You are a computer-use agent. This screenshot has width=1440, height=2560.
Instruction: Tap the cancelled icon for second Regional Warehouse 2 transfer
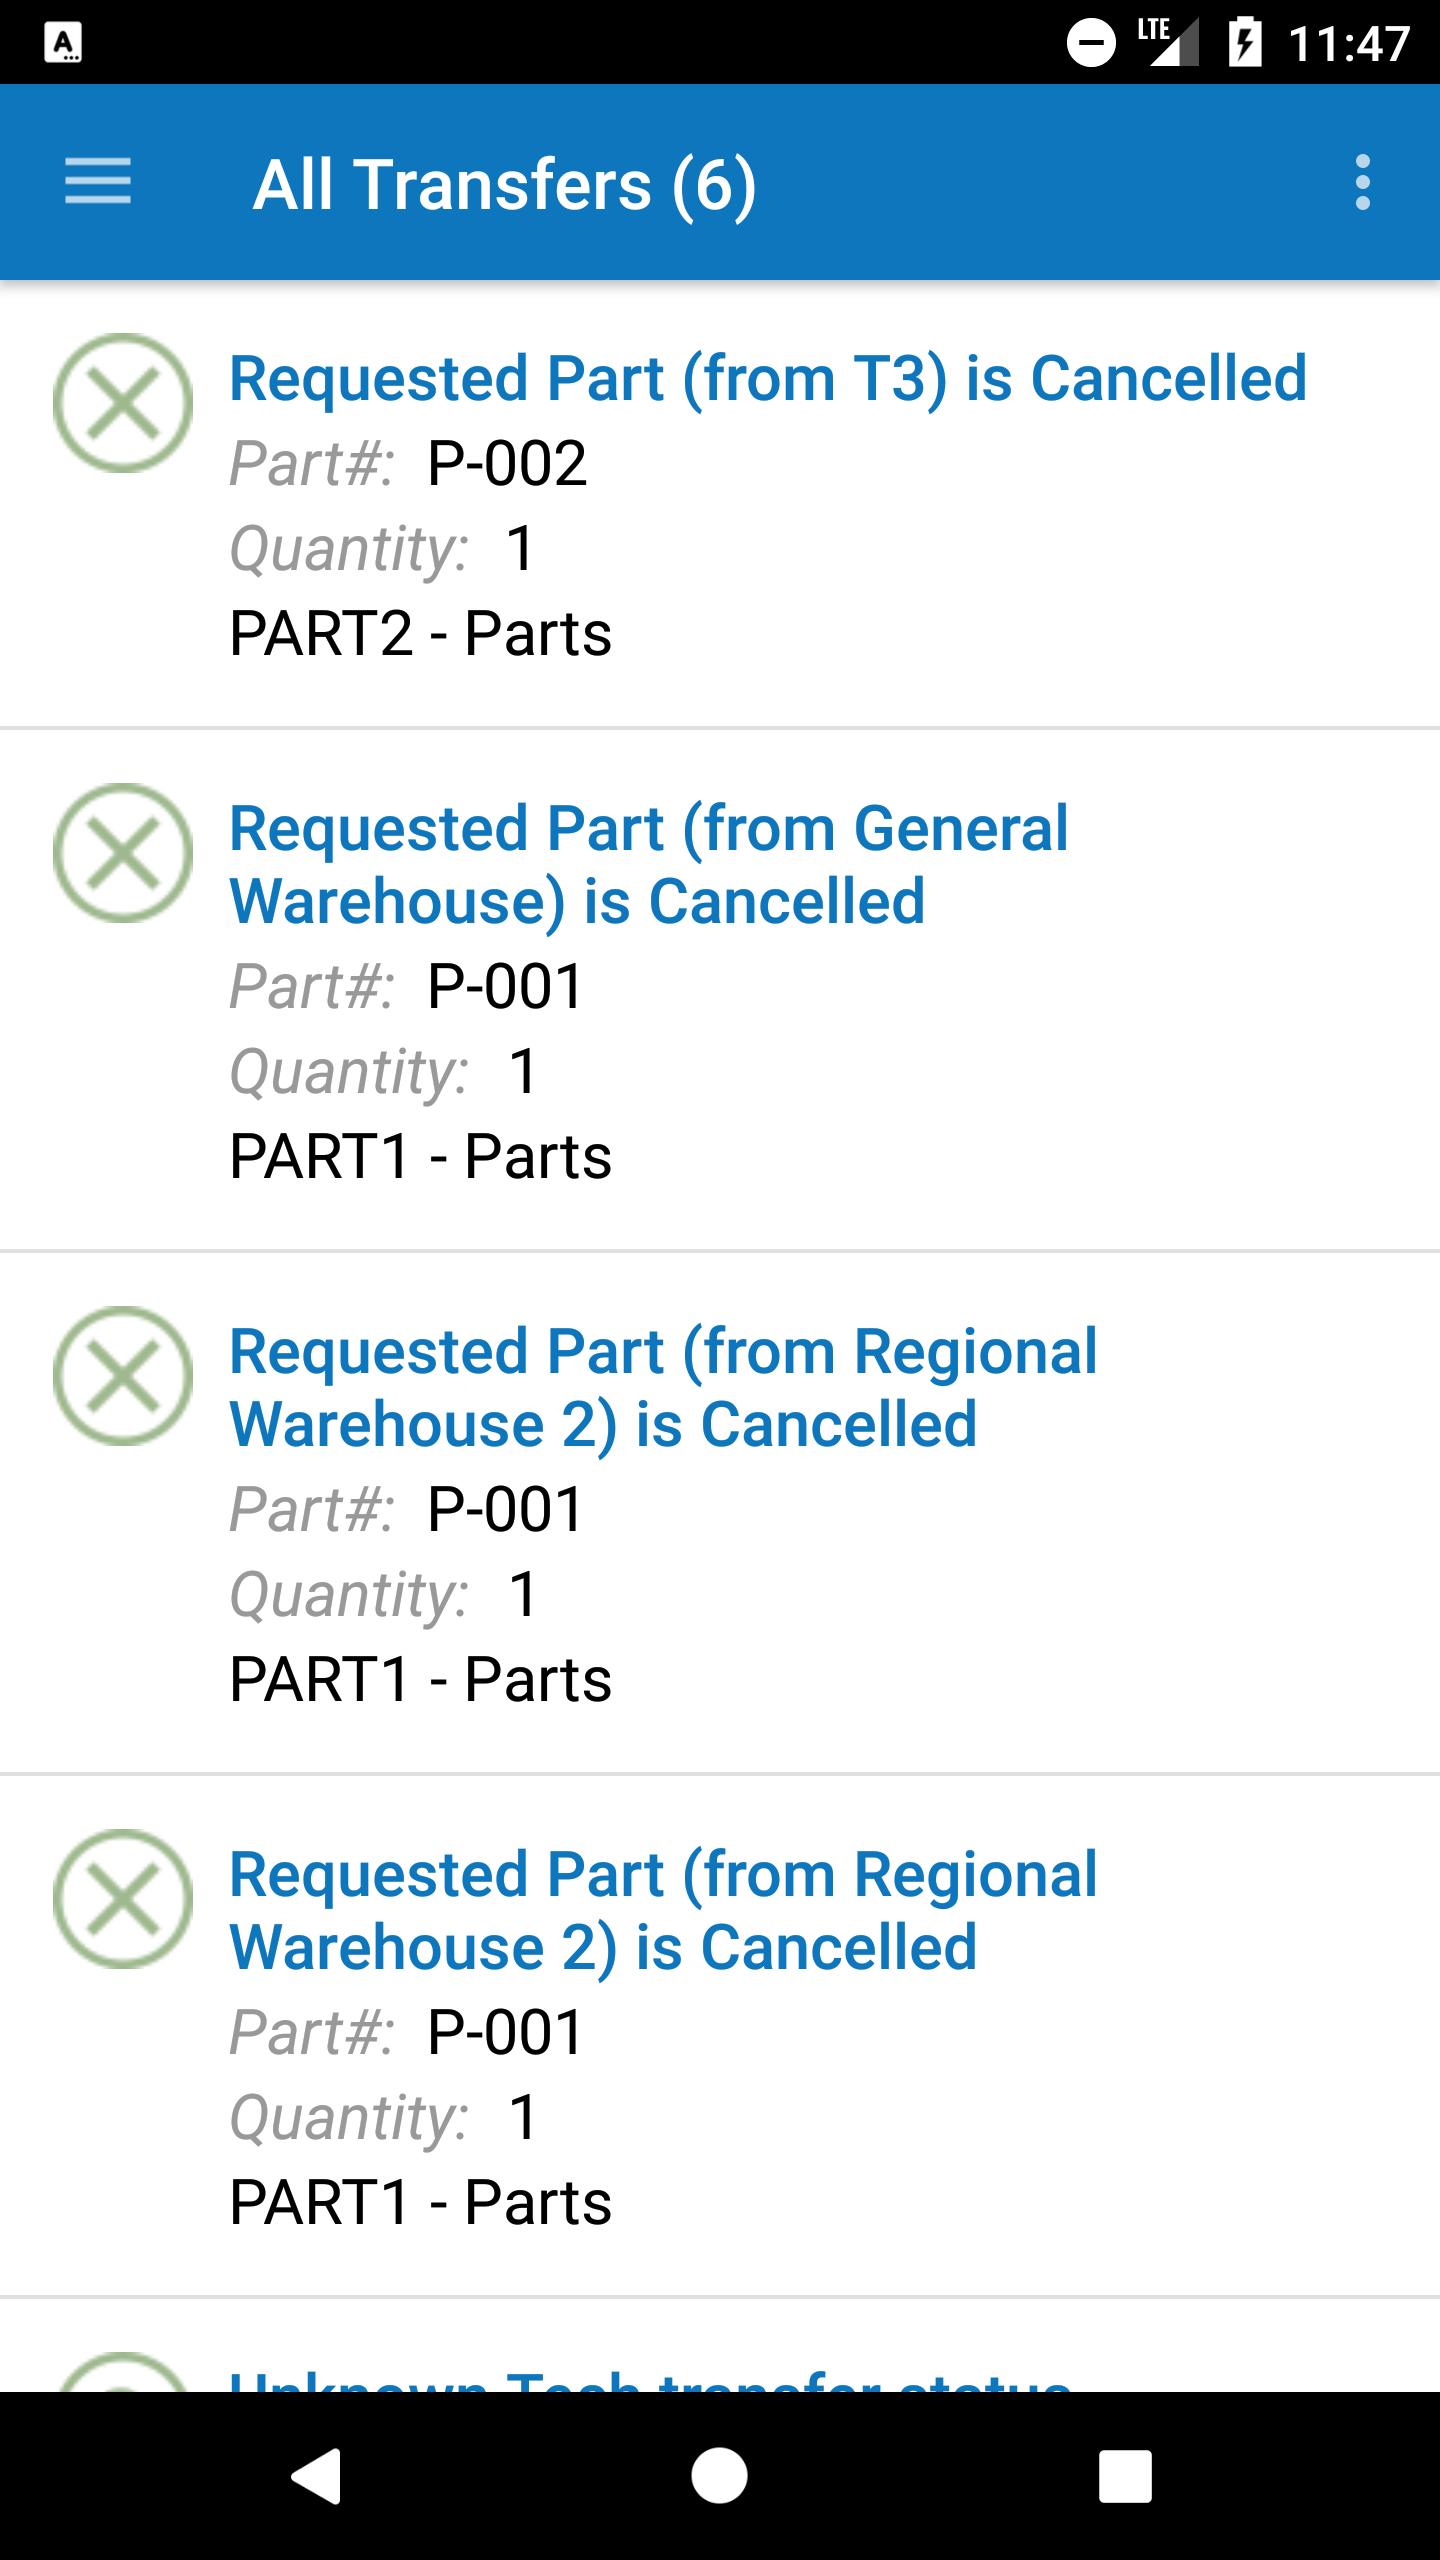(123, 1899)
